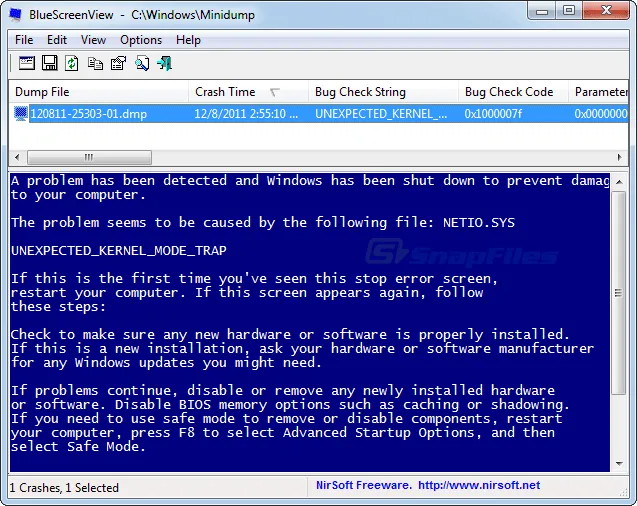Click the '1 Crashes, 1 Selected' status text
The width and height of the screenshot is (637, 506).
[64, 488]
